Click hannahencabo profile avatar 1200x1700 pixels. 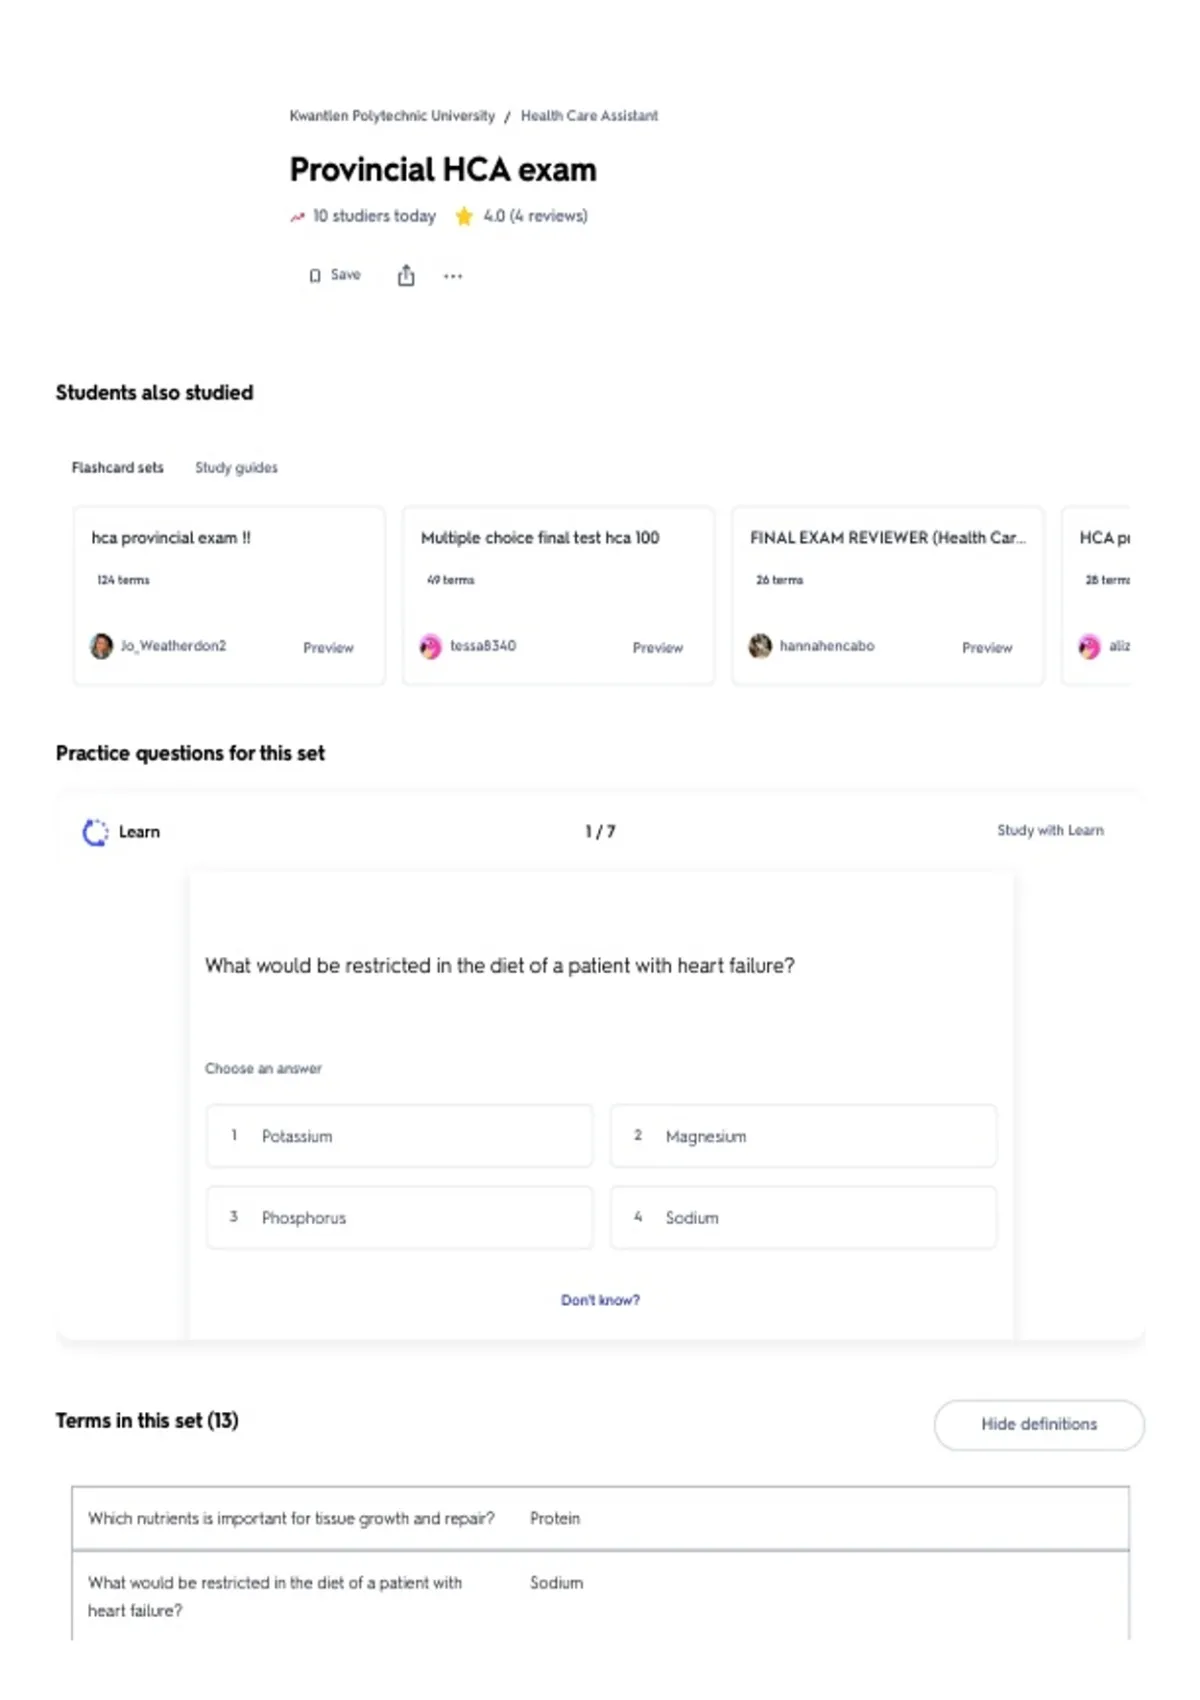[x=760, y=646]
